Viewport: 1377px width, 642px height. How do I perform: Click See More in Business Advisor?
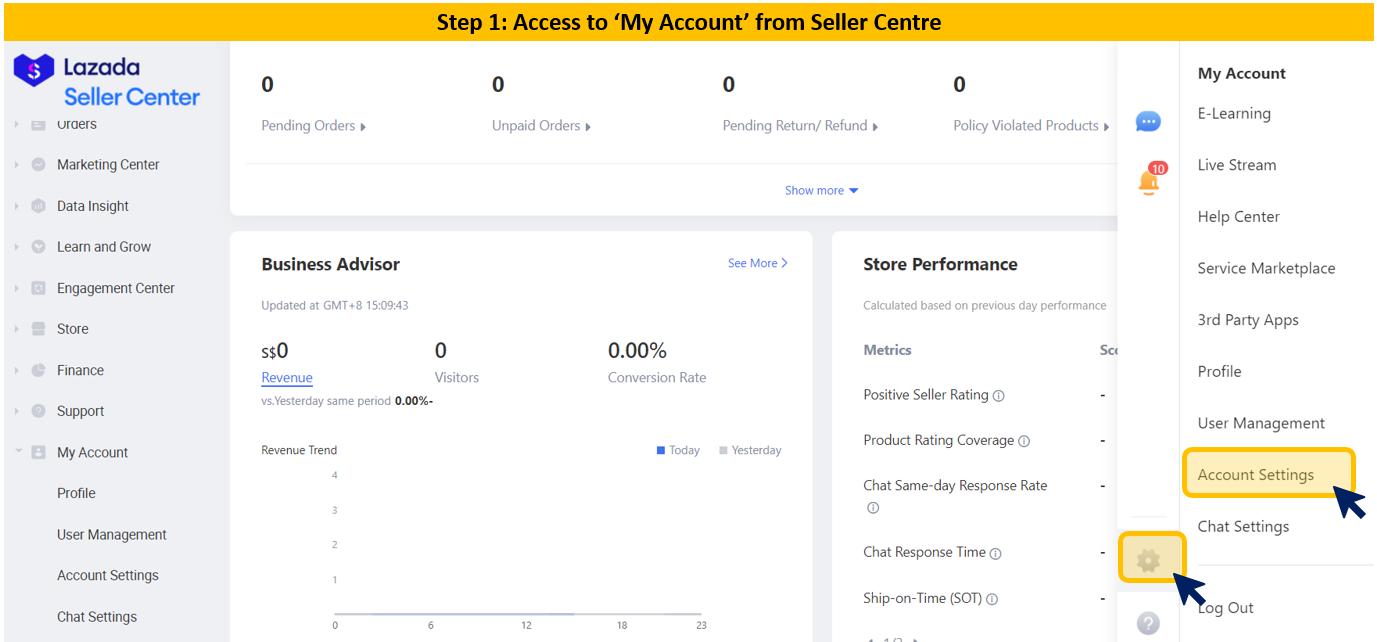coord(758,263)
